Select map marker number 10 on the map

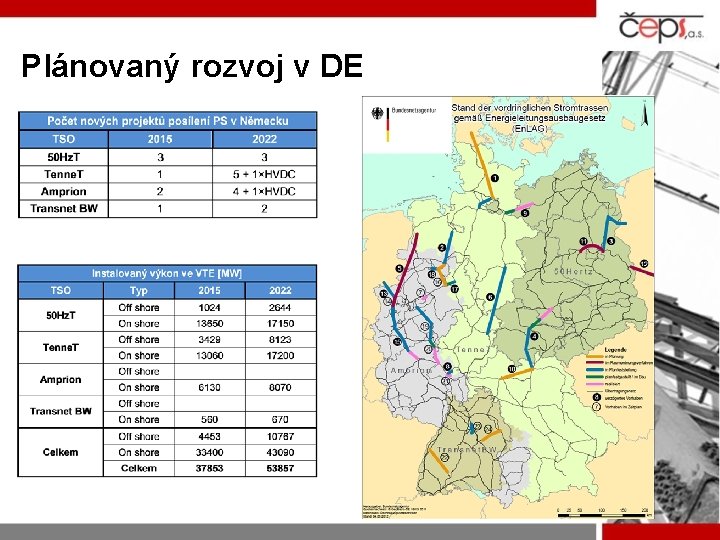pos(512,369)
